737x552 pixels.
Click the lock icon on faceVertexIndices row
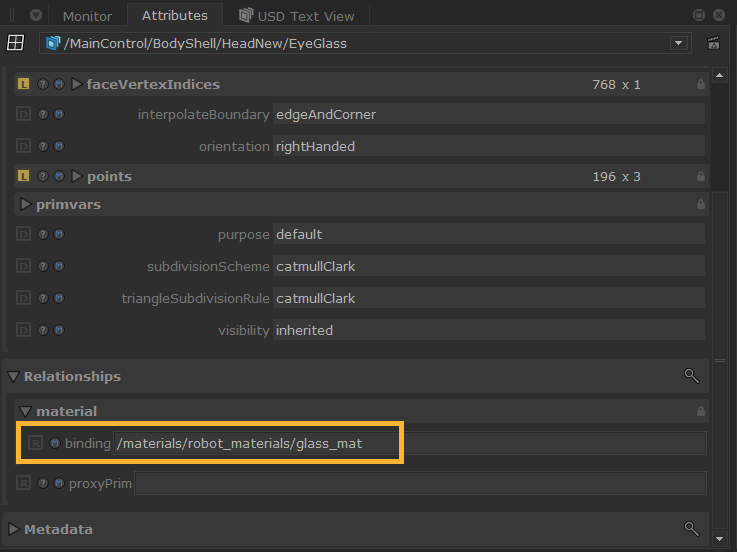point(700,85)
